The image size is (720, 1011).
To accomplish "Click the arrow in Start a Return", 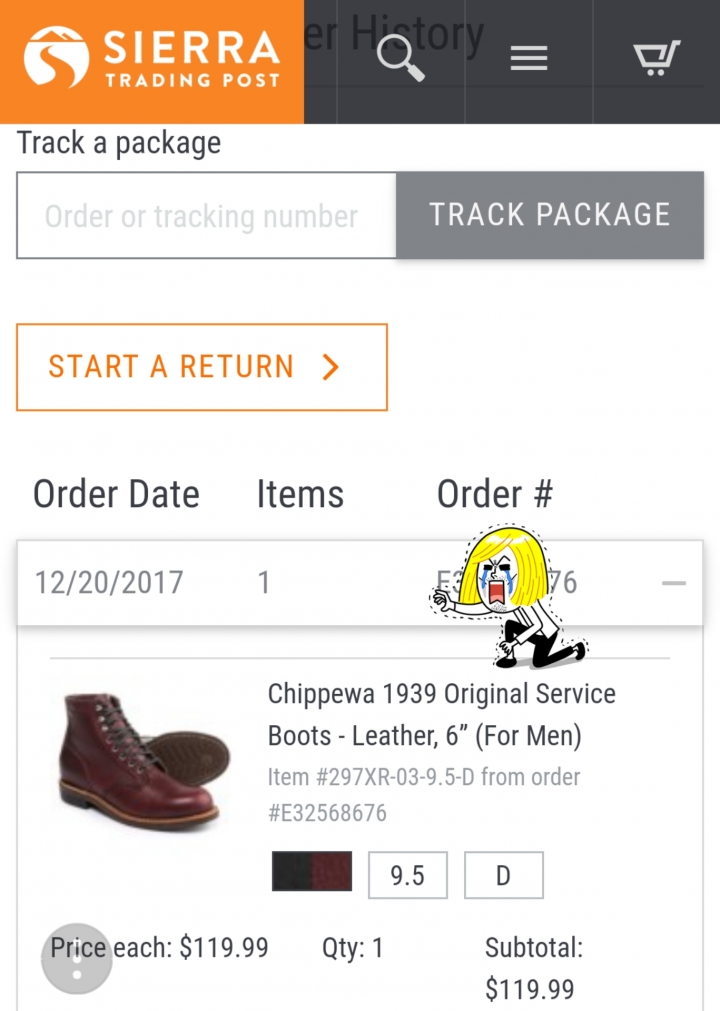I will pyautogui.click(x=331, y=367).
